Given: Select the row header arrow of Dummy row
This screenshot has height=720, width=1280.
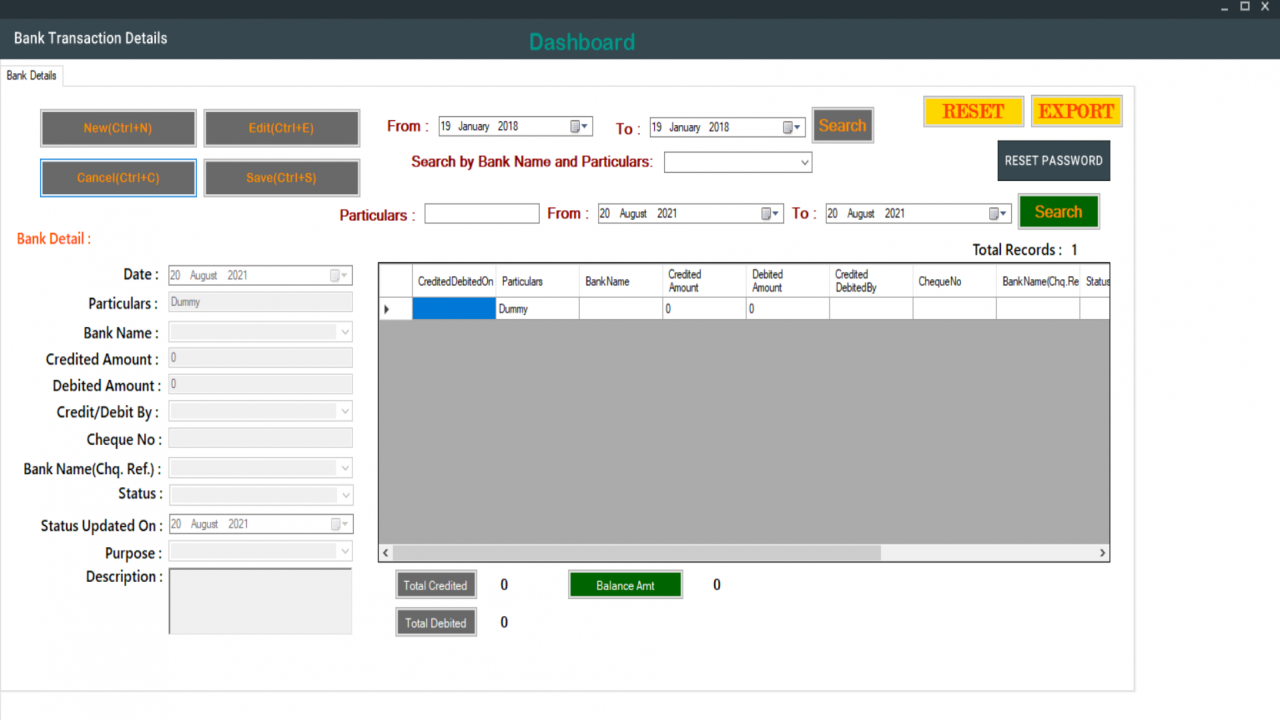Looking at the screenshot, I should 395,309.
